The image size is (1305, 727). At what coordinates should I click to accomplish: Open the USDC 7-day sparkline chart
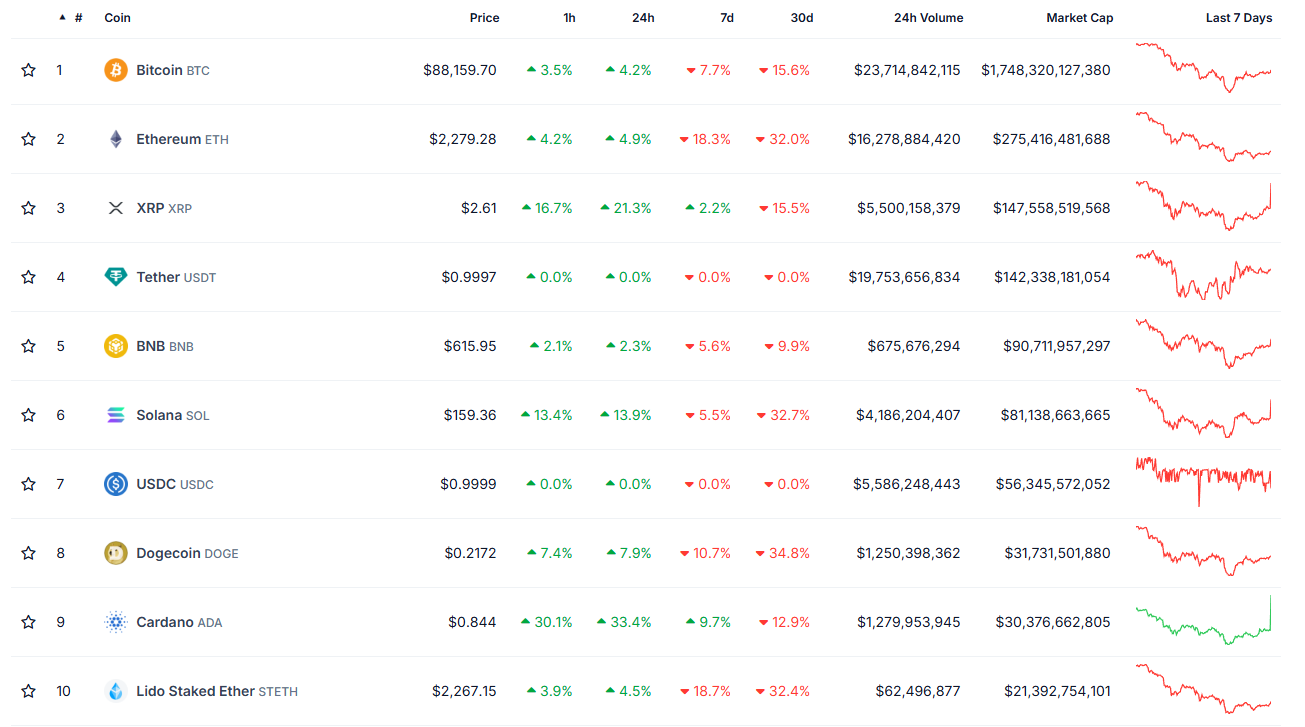click(1204, 480)
